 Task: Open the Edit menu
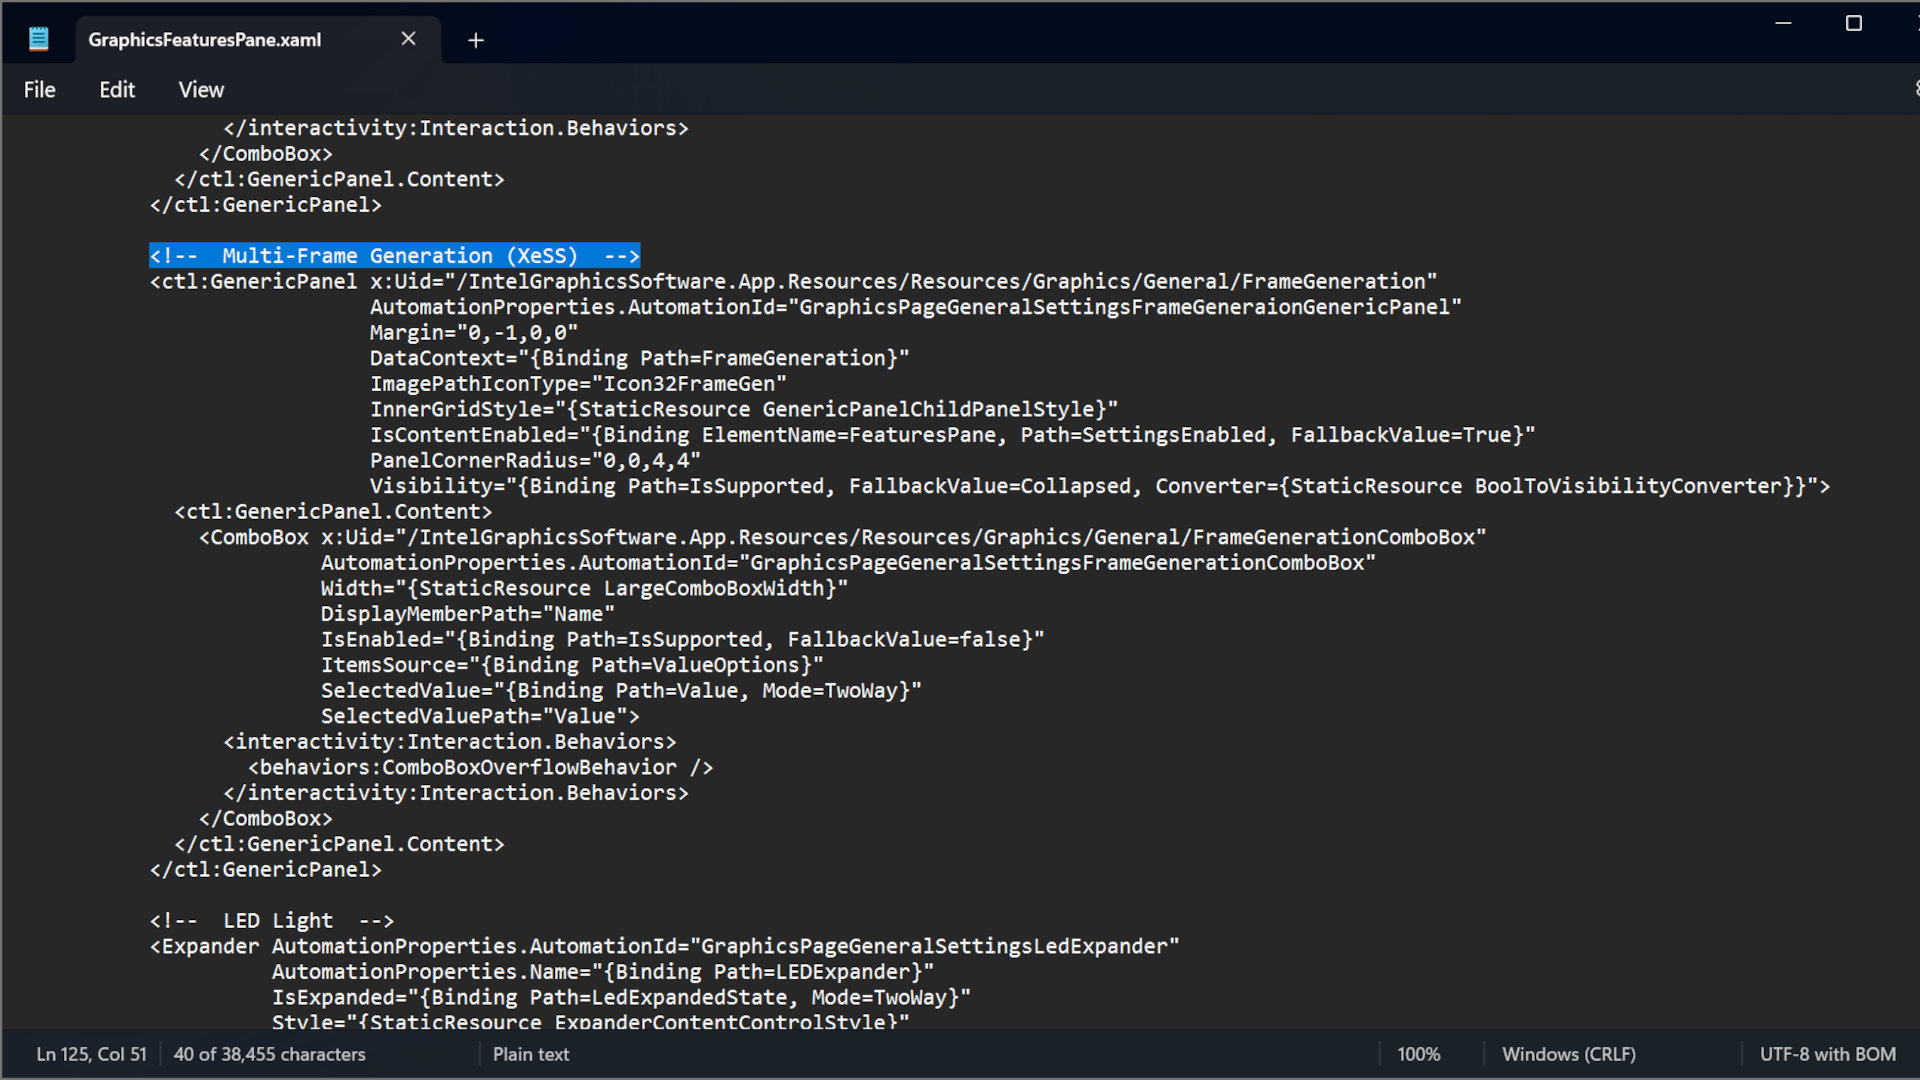116,89
